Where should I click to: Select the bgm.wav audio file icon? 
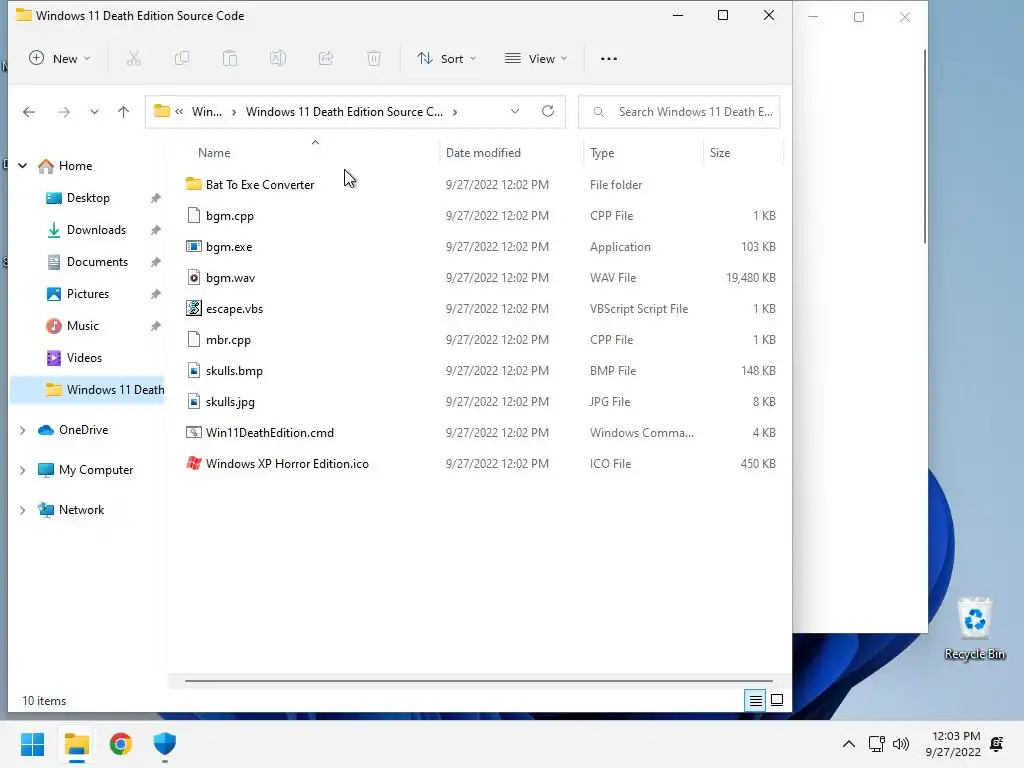click(x=194, y=278)
